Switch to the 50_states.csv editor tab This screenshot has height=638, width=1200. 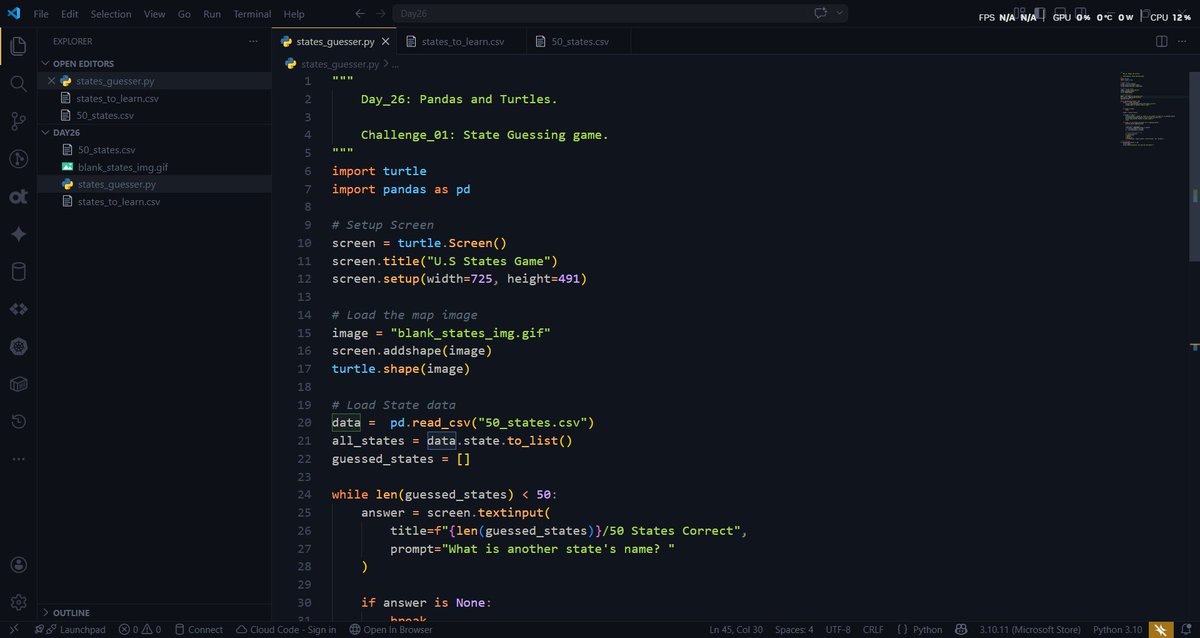[578, 41]
